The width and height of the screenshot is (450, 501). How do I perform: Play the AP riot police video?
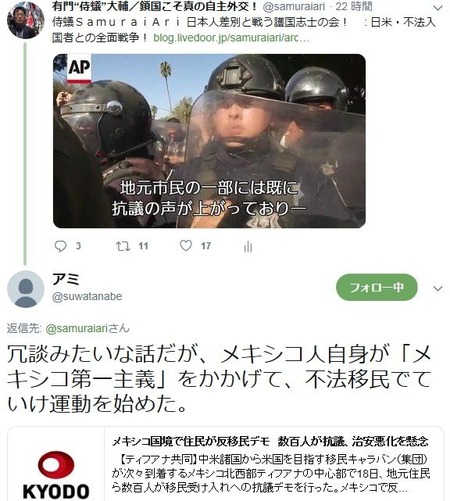209,141
